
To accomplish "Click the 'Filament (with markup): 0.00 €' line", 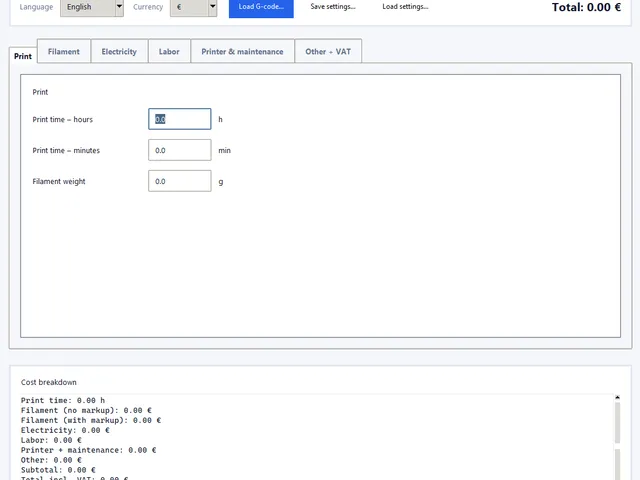I will point(91,420).
